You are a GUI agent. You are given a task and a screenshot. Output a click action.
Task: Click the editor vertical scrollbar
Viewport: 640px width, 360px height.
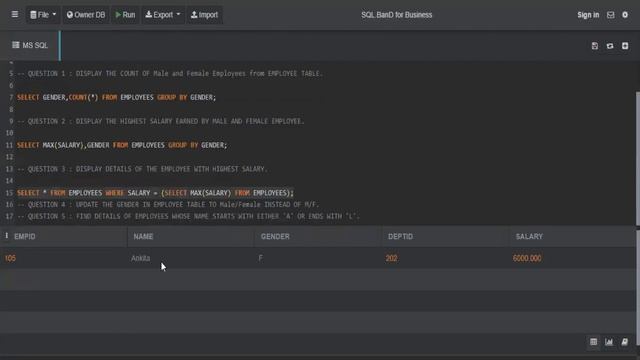click(x=638, y=158)
